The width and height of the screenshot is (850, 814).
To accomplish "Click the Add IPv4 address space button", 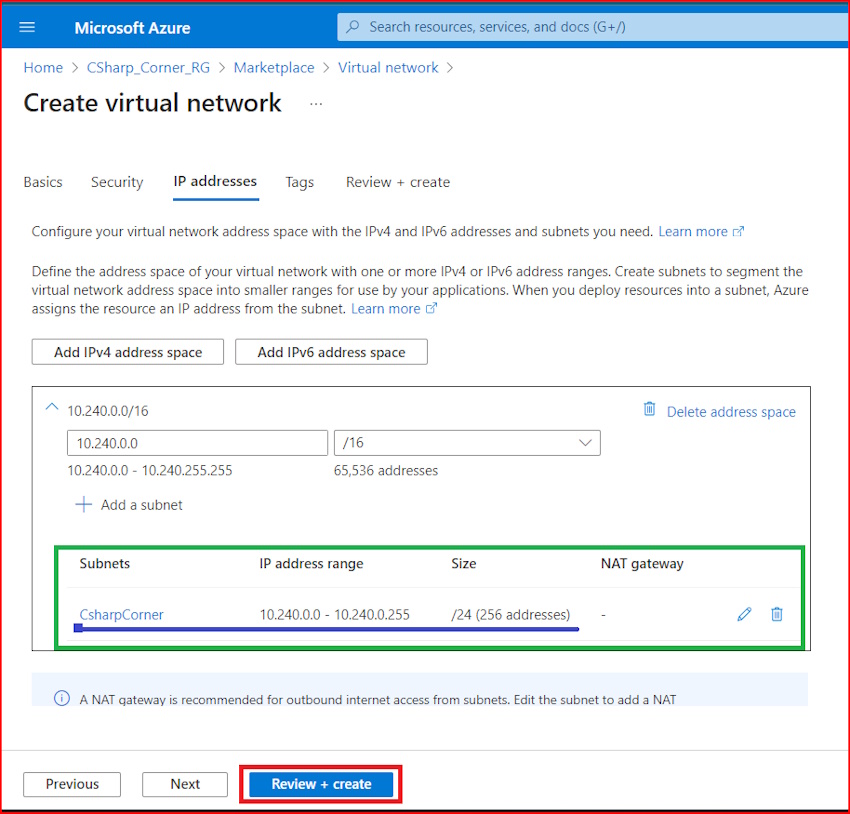I will tap(127, 351).
